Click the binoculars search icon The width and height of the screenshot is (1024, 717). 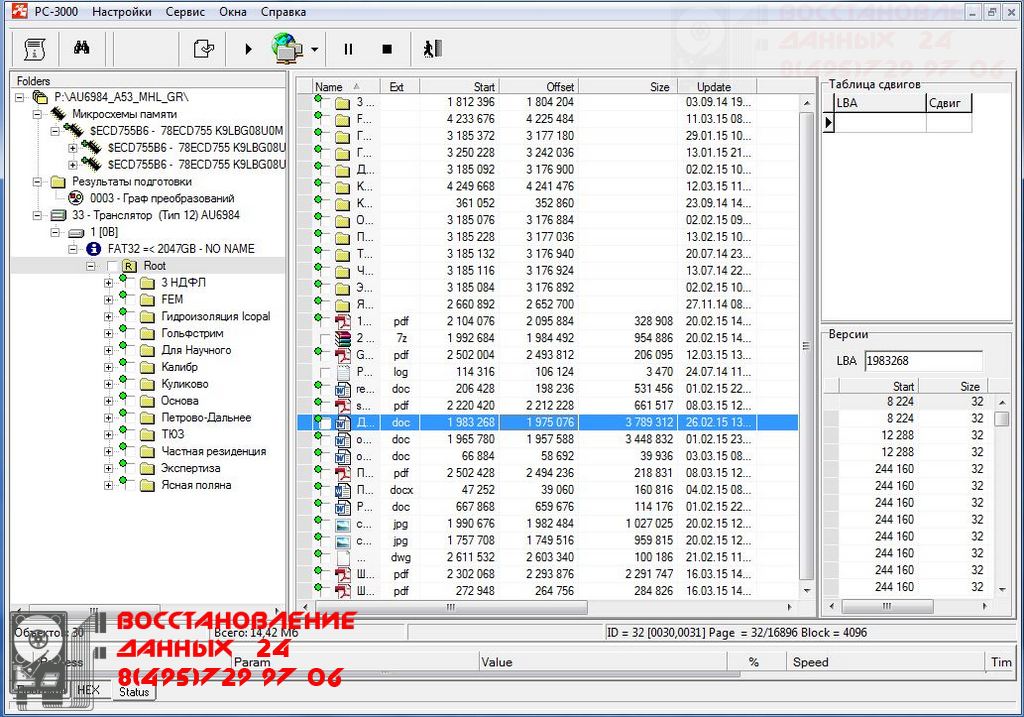(x=81, y=48)
